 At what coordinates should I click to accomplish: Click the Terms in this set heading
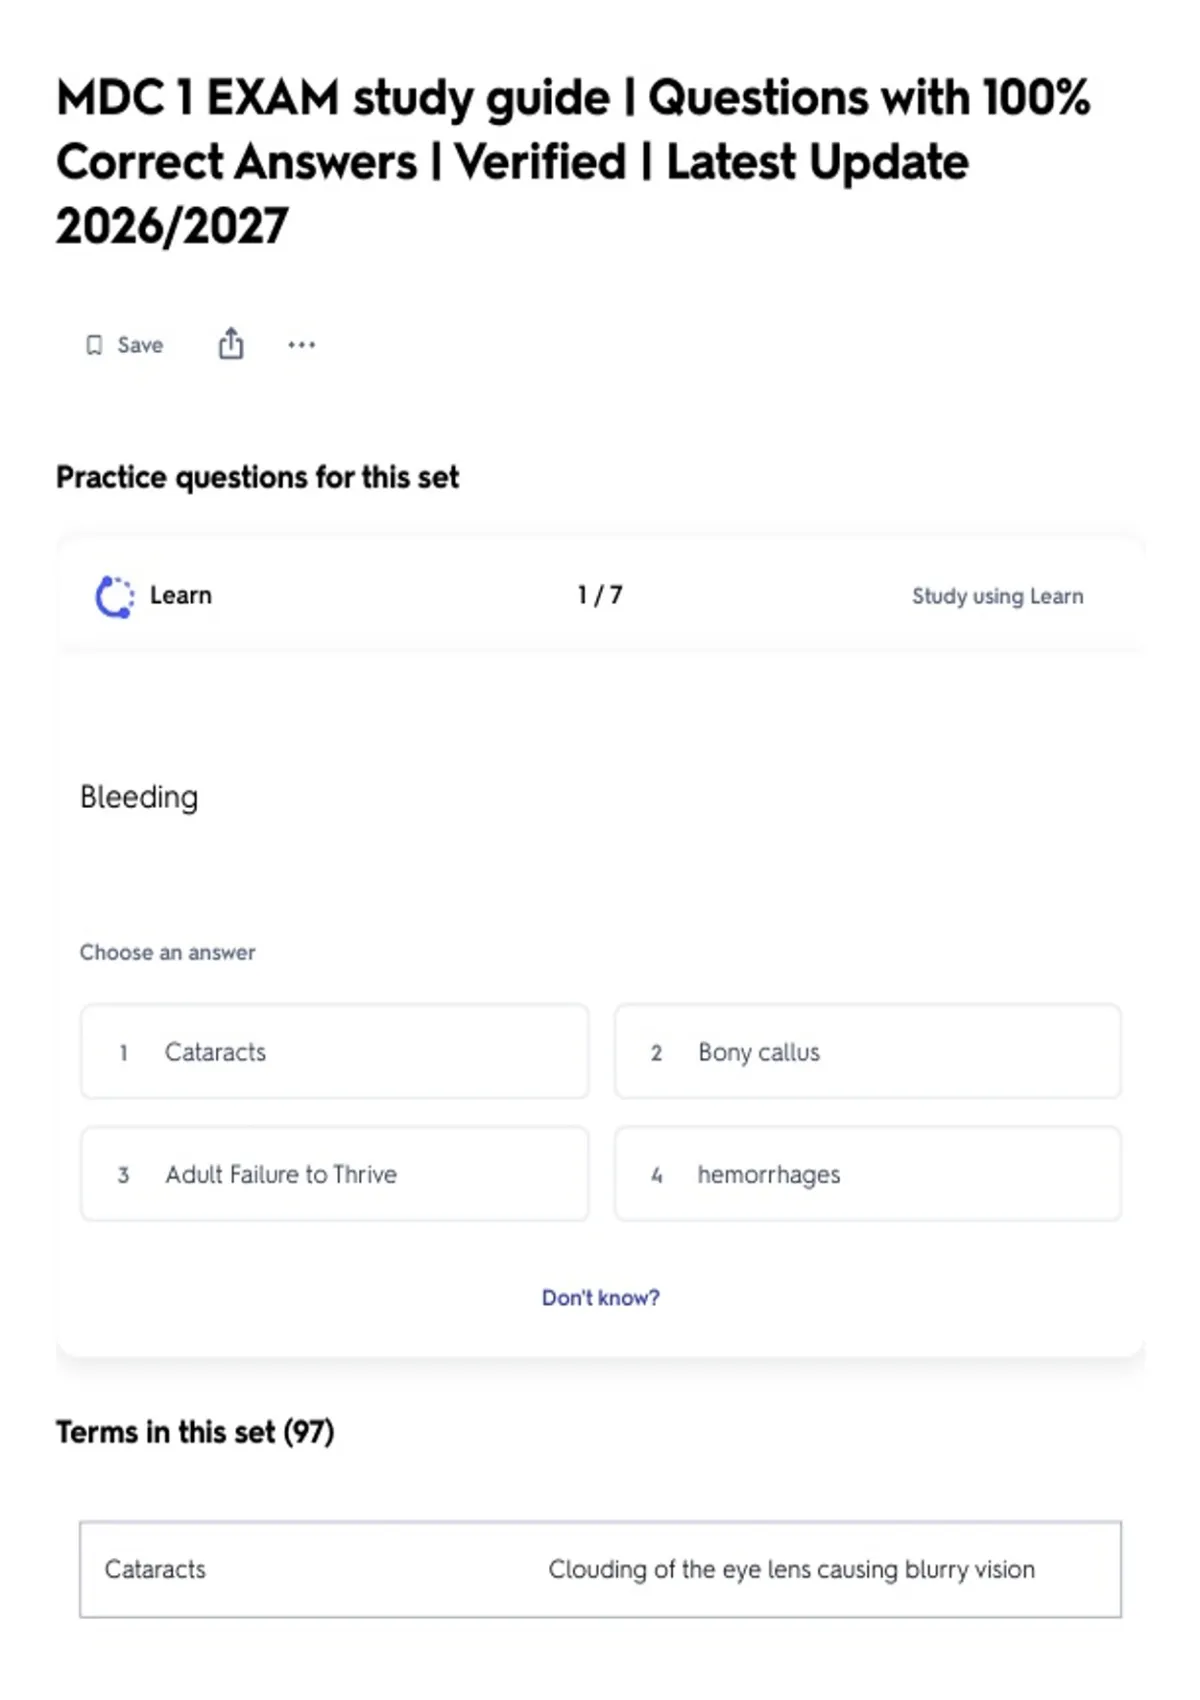click(x=195, y=1432)
